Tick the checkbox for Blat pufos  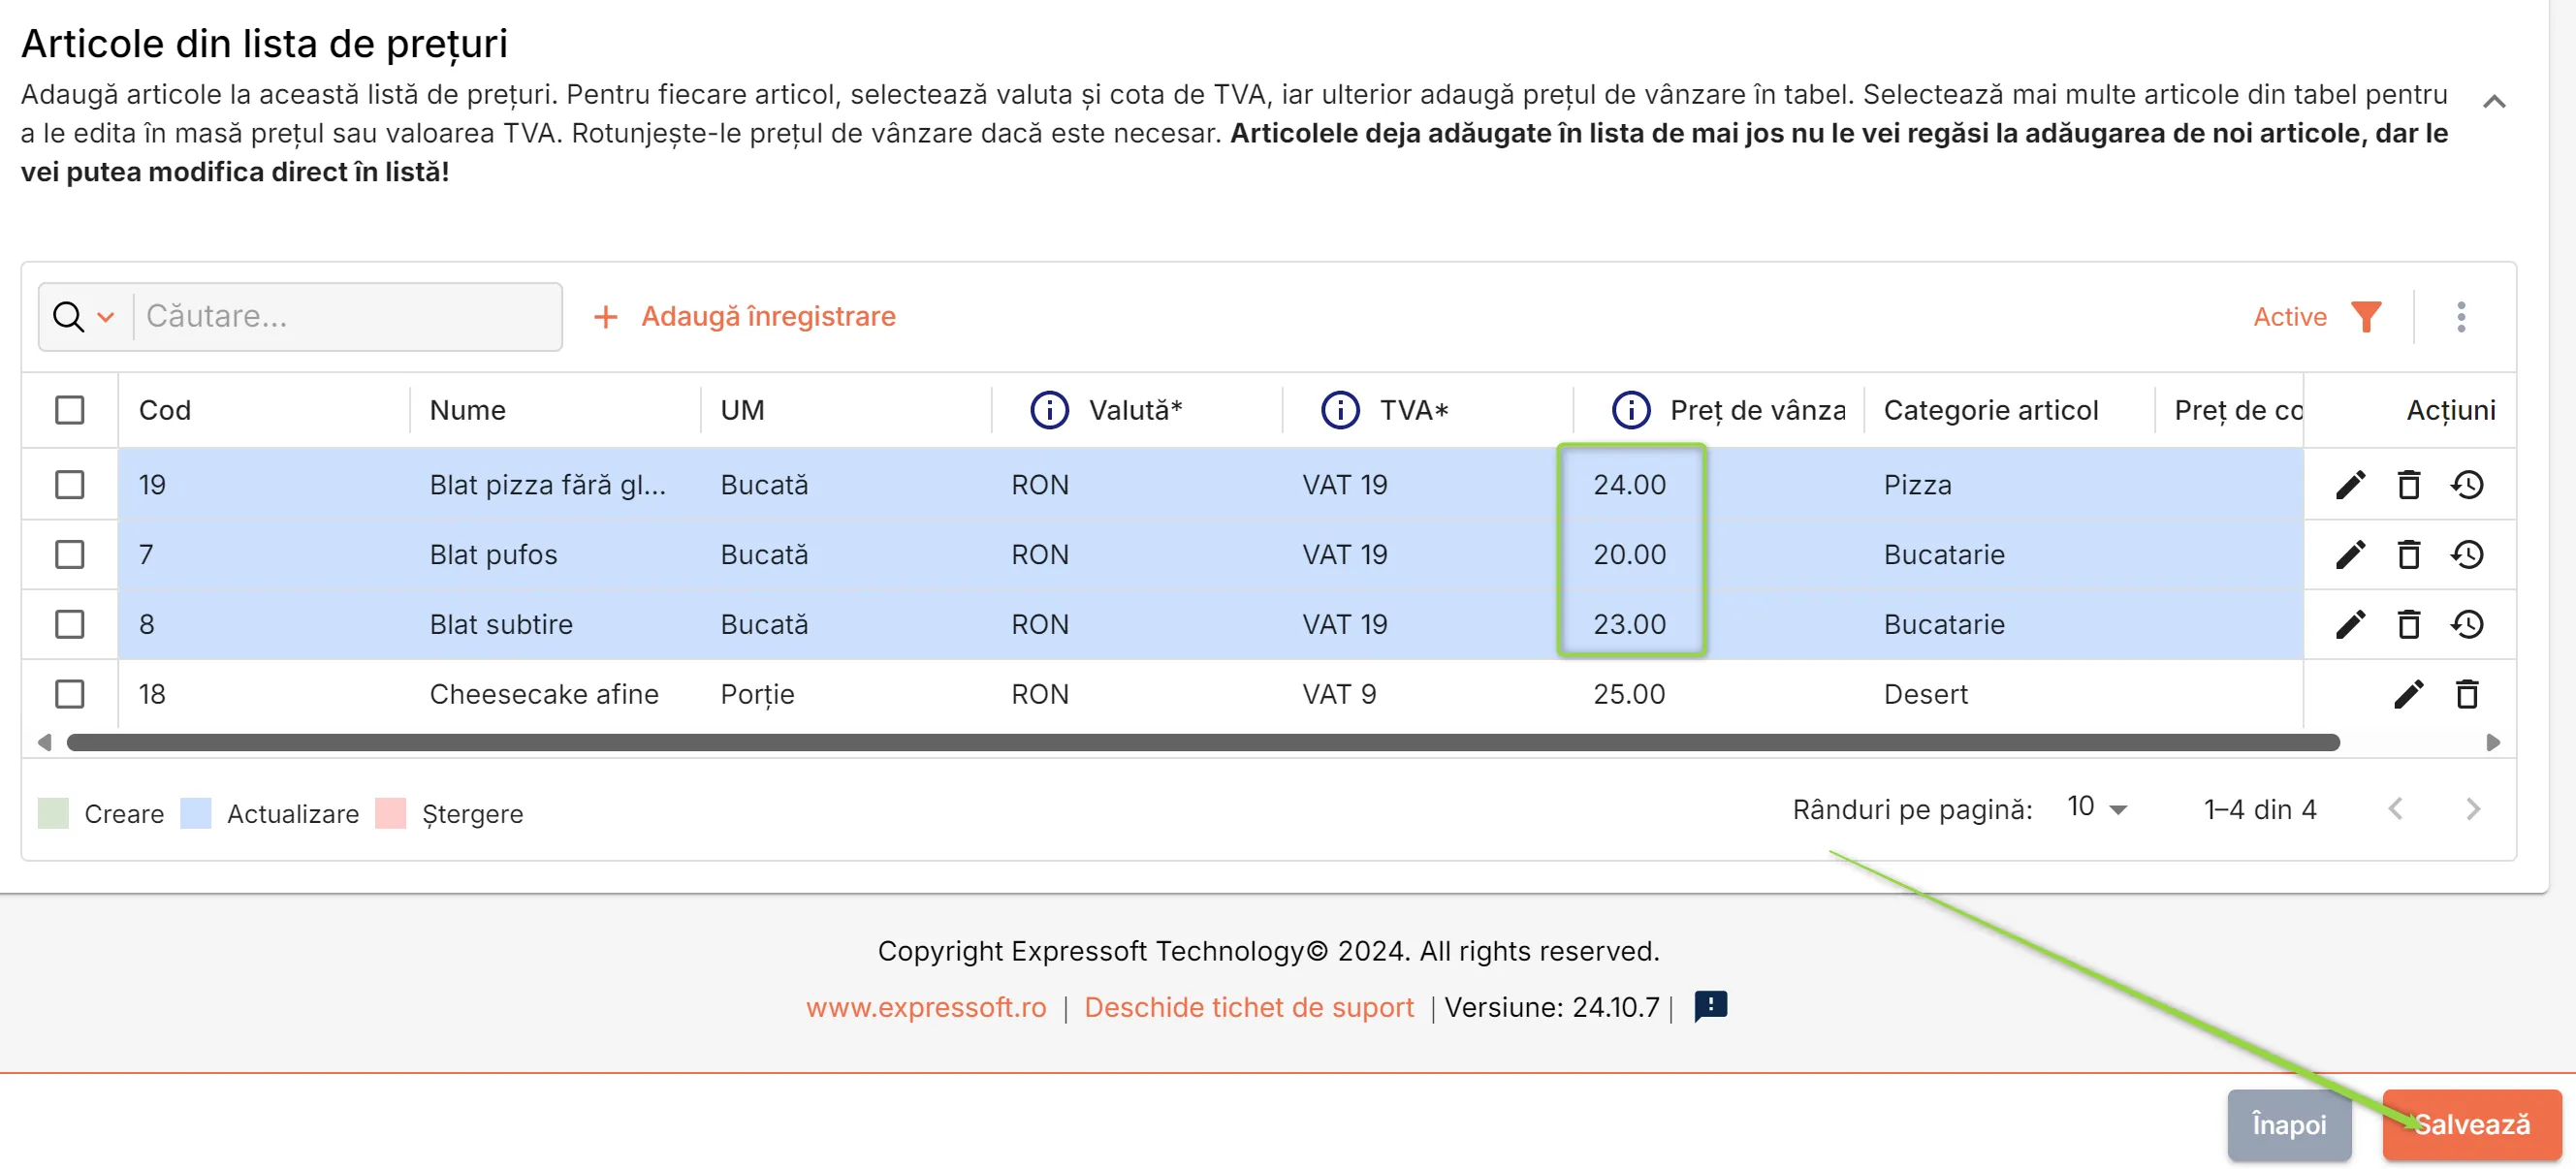(x=69, y=555)
